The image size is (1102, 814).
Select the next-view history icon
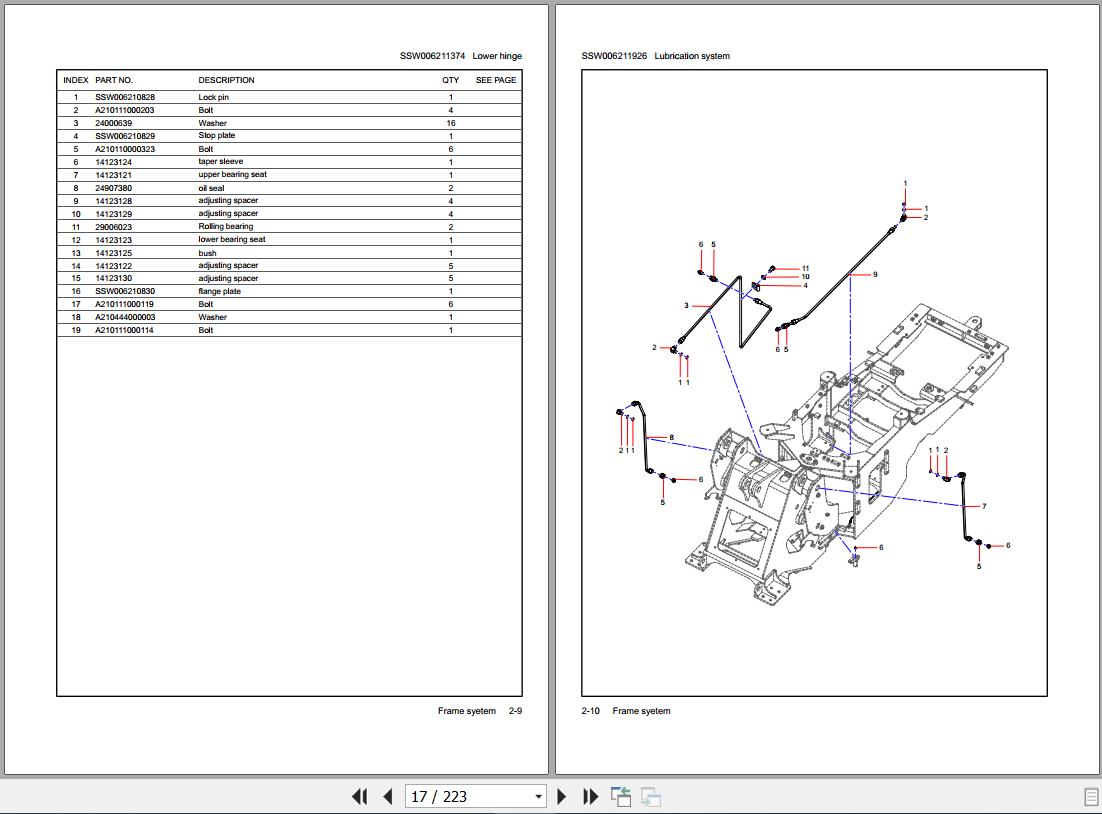coord(652,796)
